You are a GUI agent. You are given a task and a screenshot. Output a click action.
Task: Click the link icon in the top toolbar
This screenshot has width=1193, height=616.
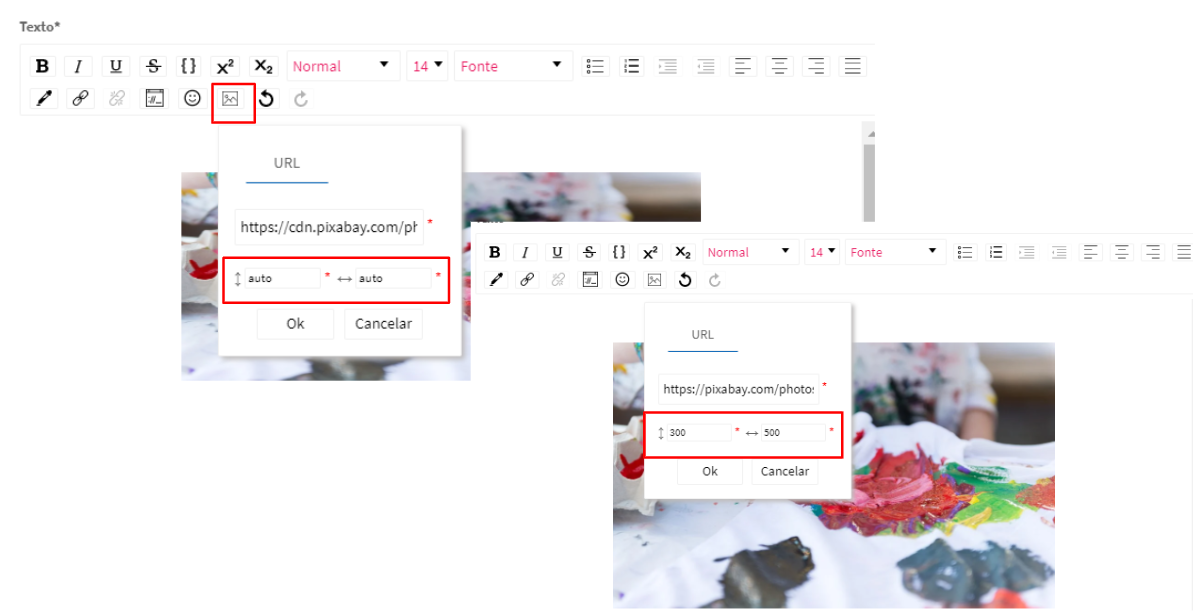point(79,98)
